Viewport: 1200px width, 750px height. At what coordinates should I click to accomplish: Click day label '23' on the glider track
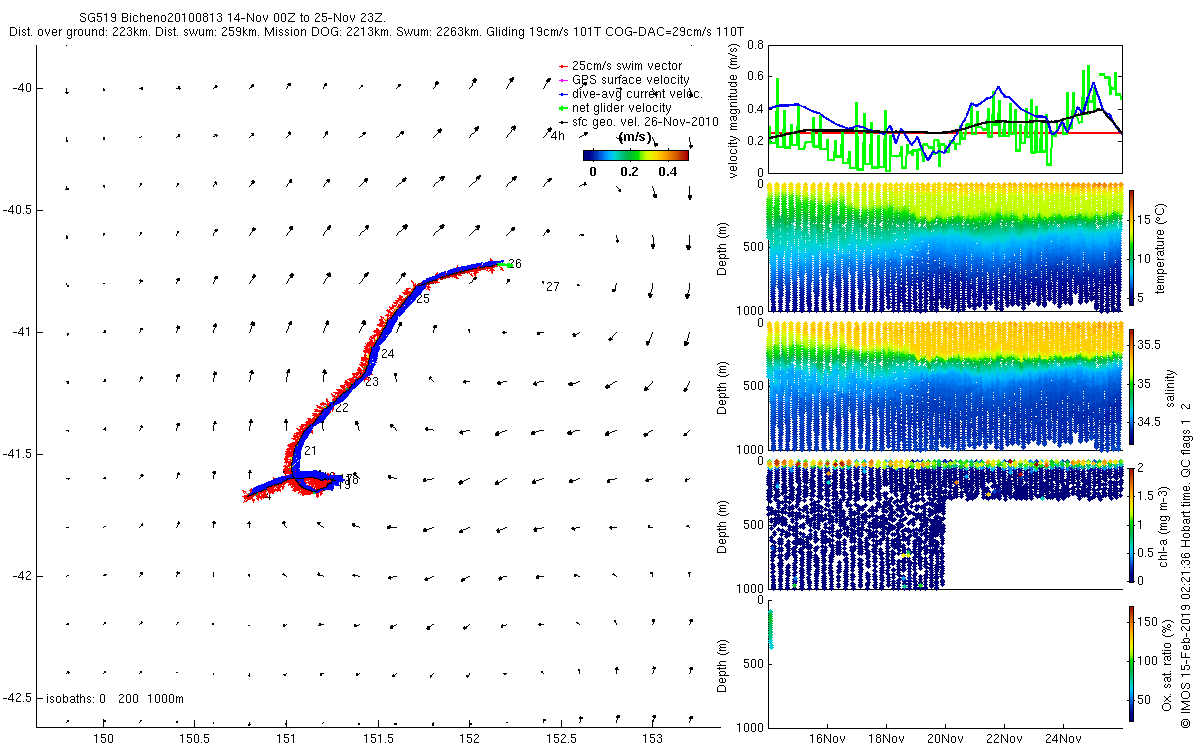(372, 382)
